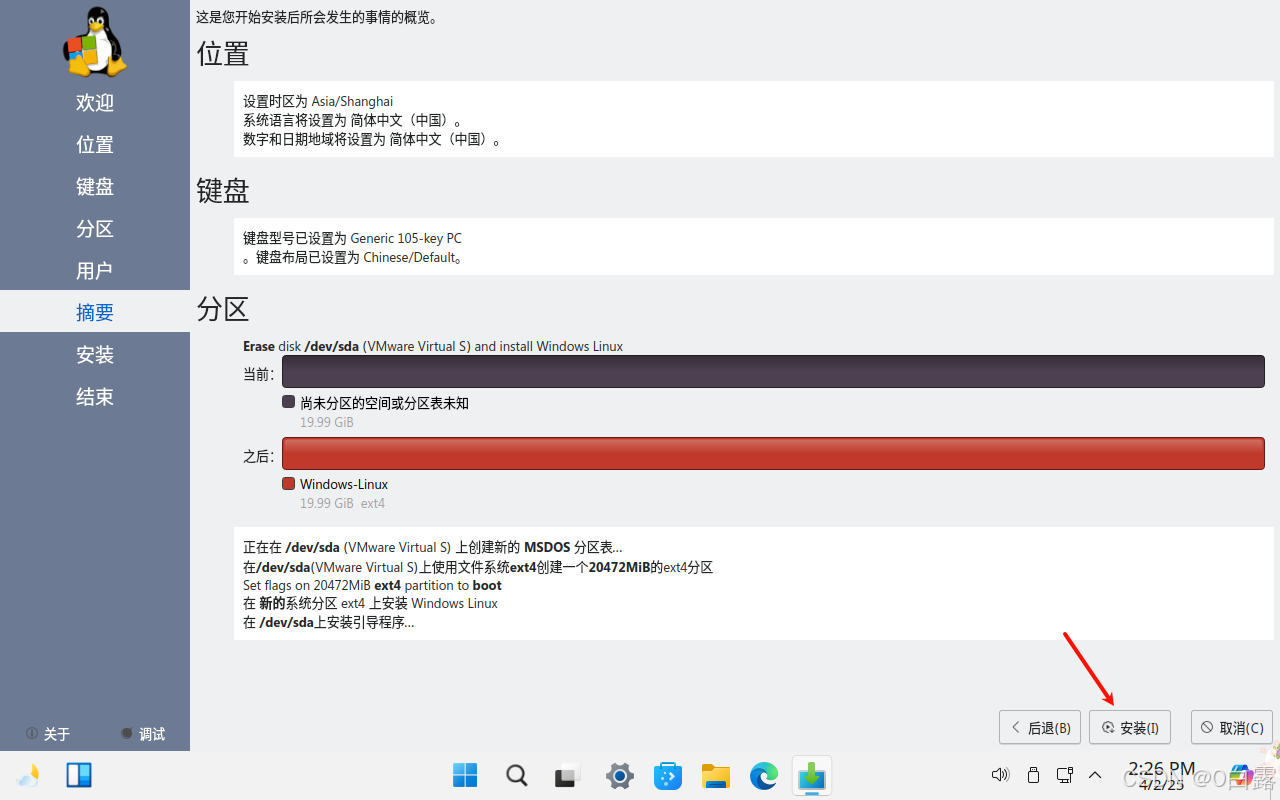The width and height of the screenshot is (1280, 800).
Task: Go to the 位置 step in sidebar
Action: 95,145
